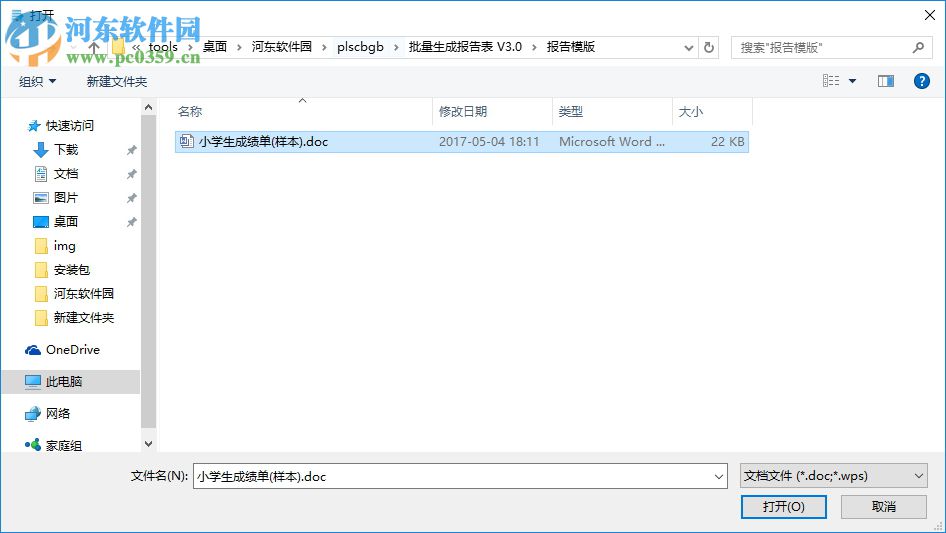The height and width of the screenshot is (533, 946).
Task: Select 家庭组 in navigation pane
Action: (x=64, y=445)
